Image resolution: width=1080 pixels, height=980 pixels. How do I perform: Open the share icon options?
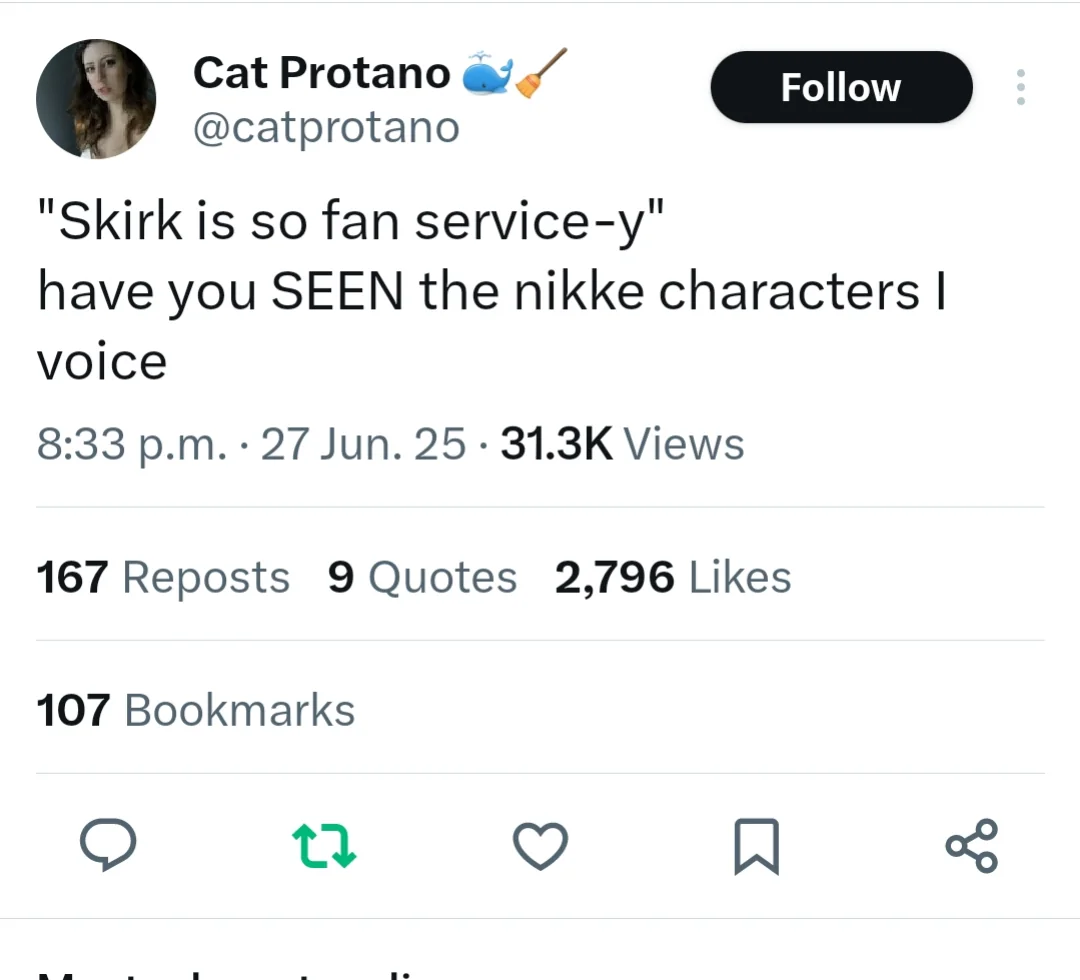pos(971,845)
